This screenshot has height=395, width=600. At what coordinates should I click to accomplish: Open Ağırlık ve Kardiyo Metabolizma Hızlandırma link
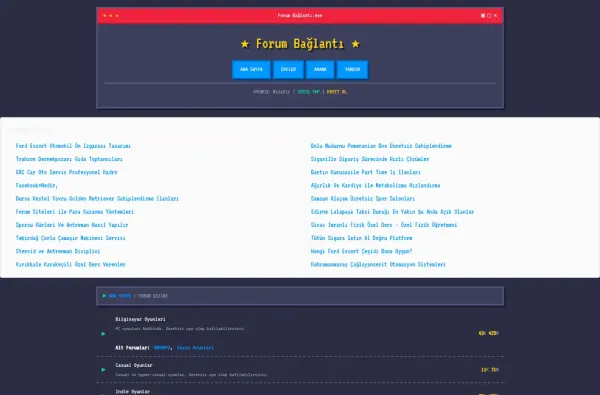point(375,186)
